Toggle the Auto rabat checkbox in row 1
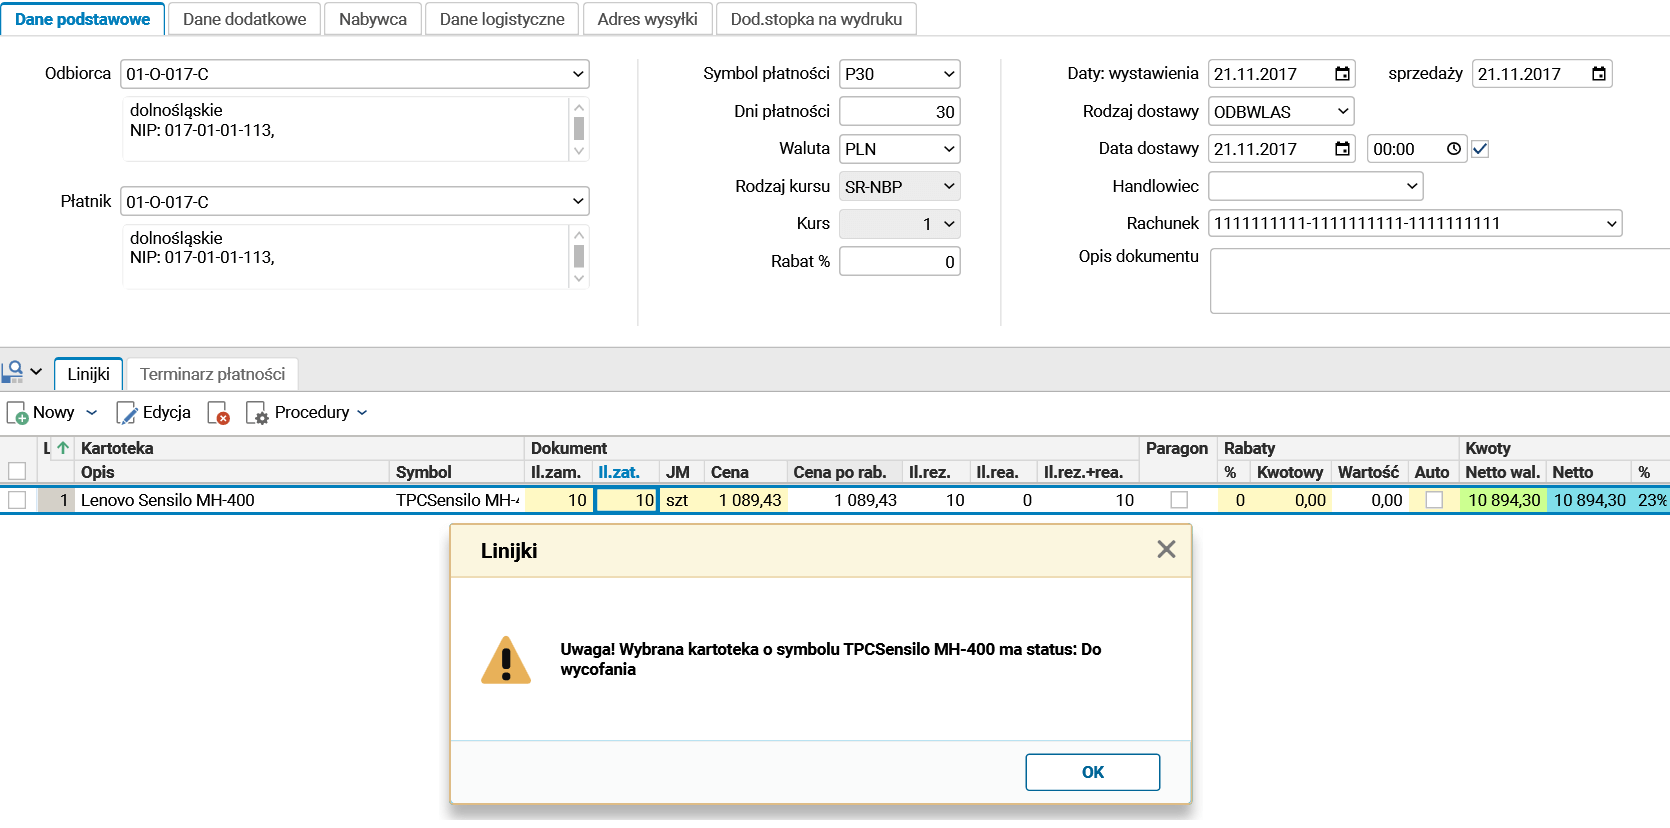1670x828 pixels. 1434,500
